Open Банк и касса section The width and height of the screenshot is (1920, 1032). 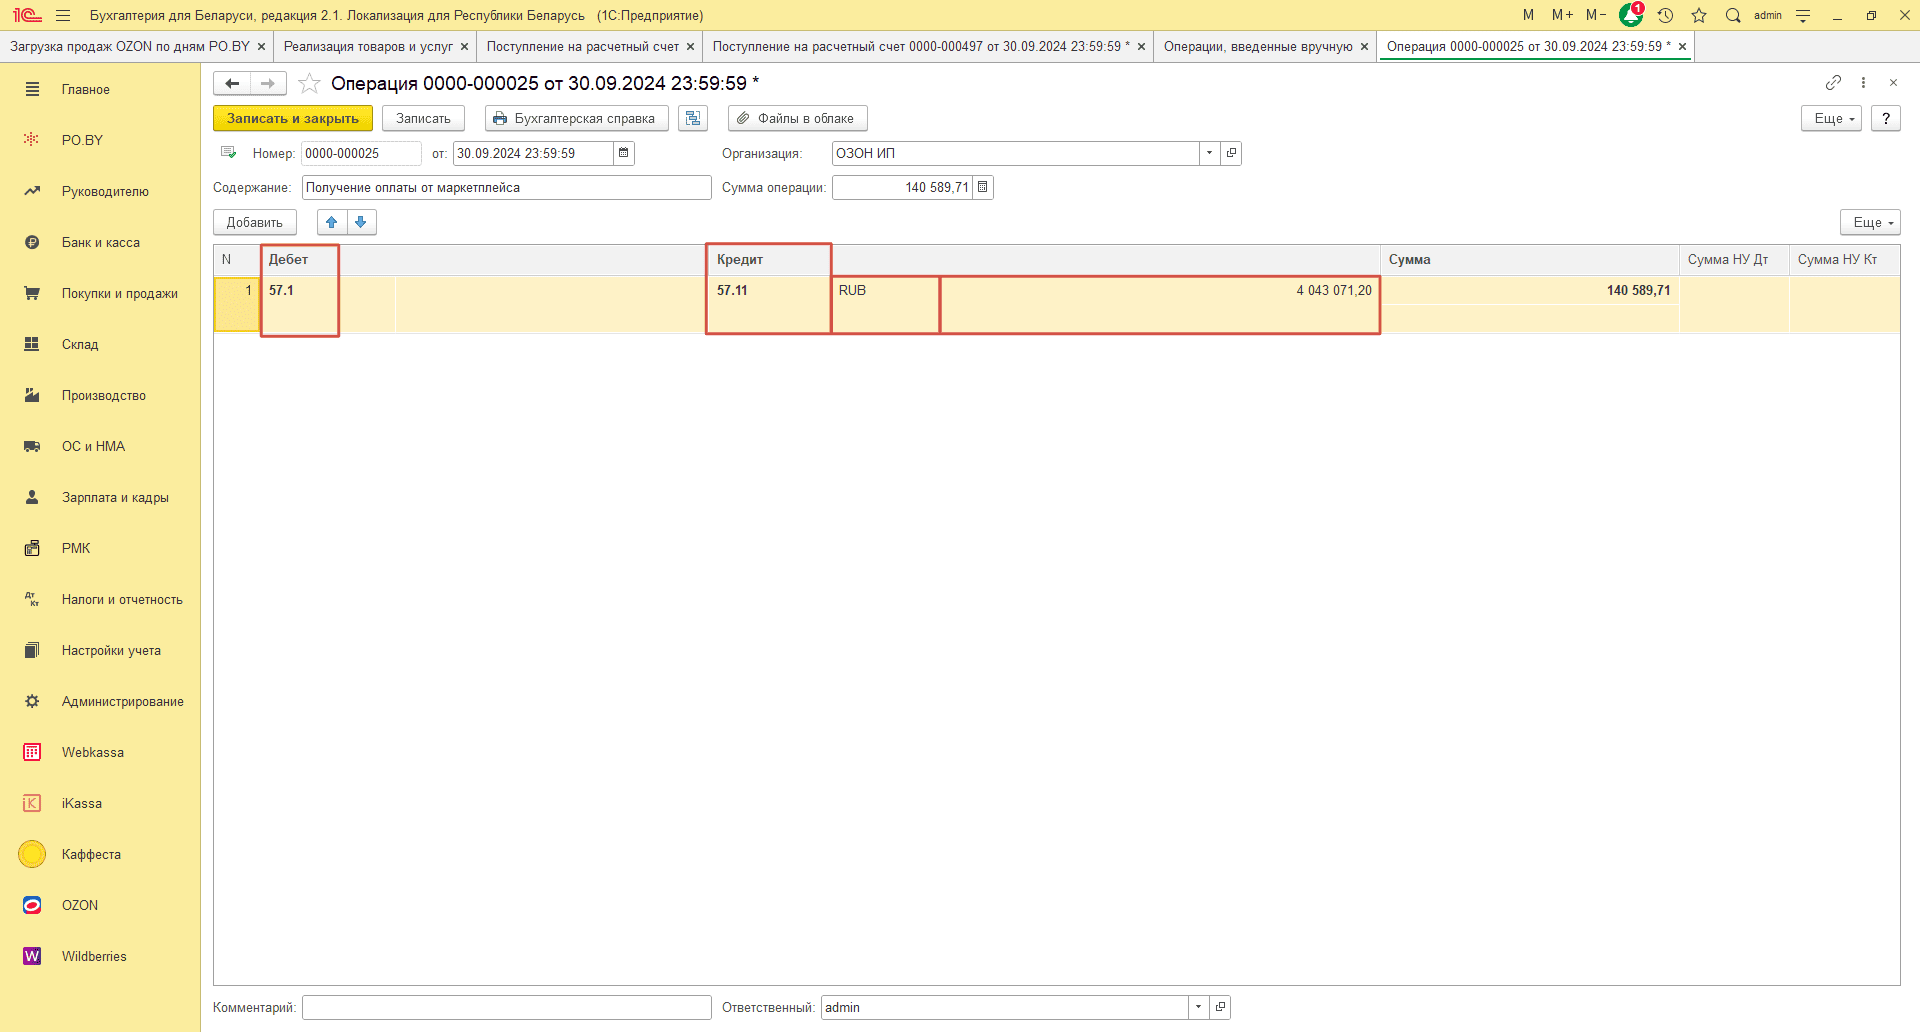(101, 242)
